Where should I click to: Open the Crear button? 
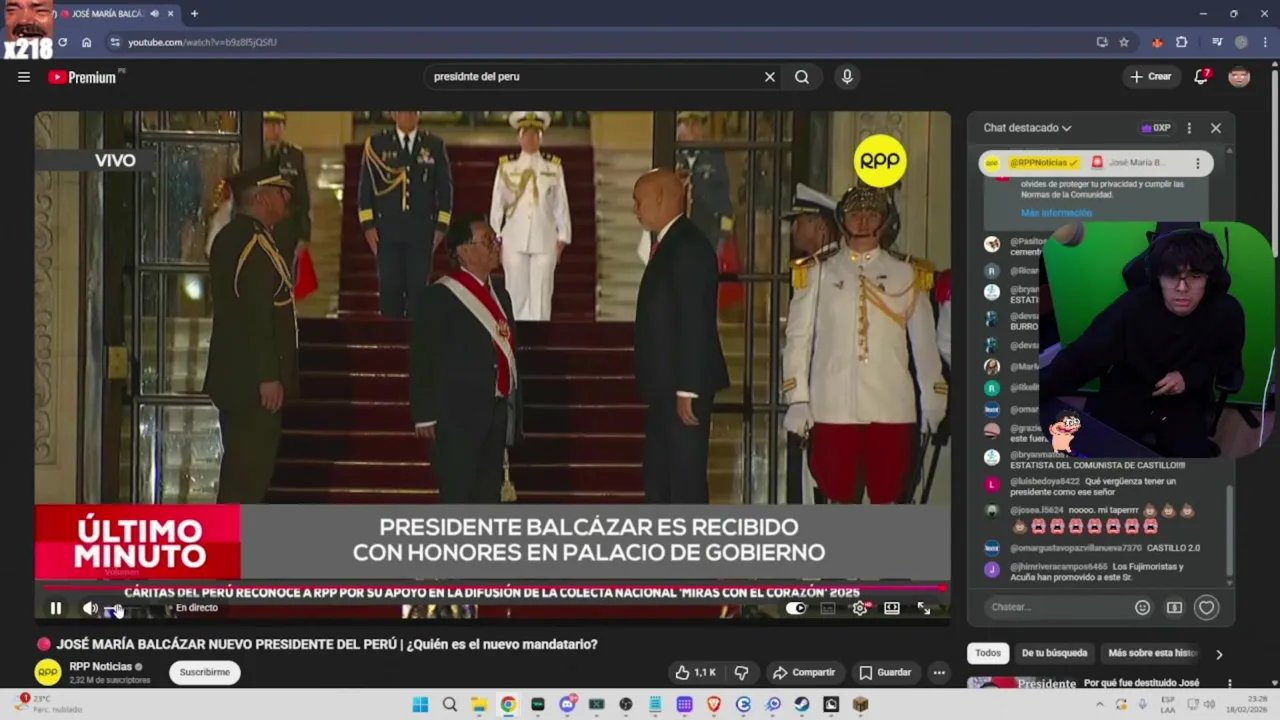click(1151, 77)
